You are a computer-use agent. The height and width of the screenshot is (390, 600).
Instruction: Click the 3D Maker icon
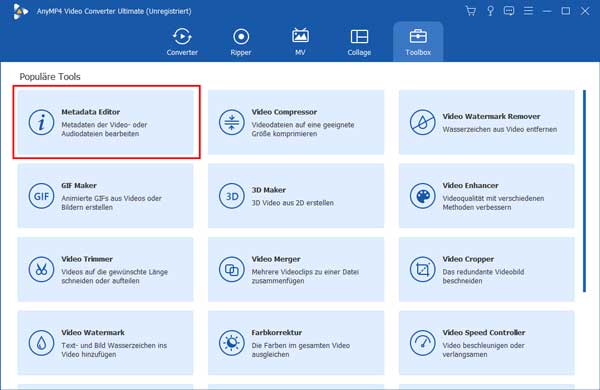click(232, 196)
